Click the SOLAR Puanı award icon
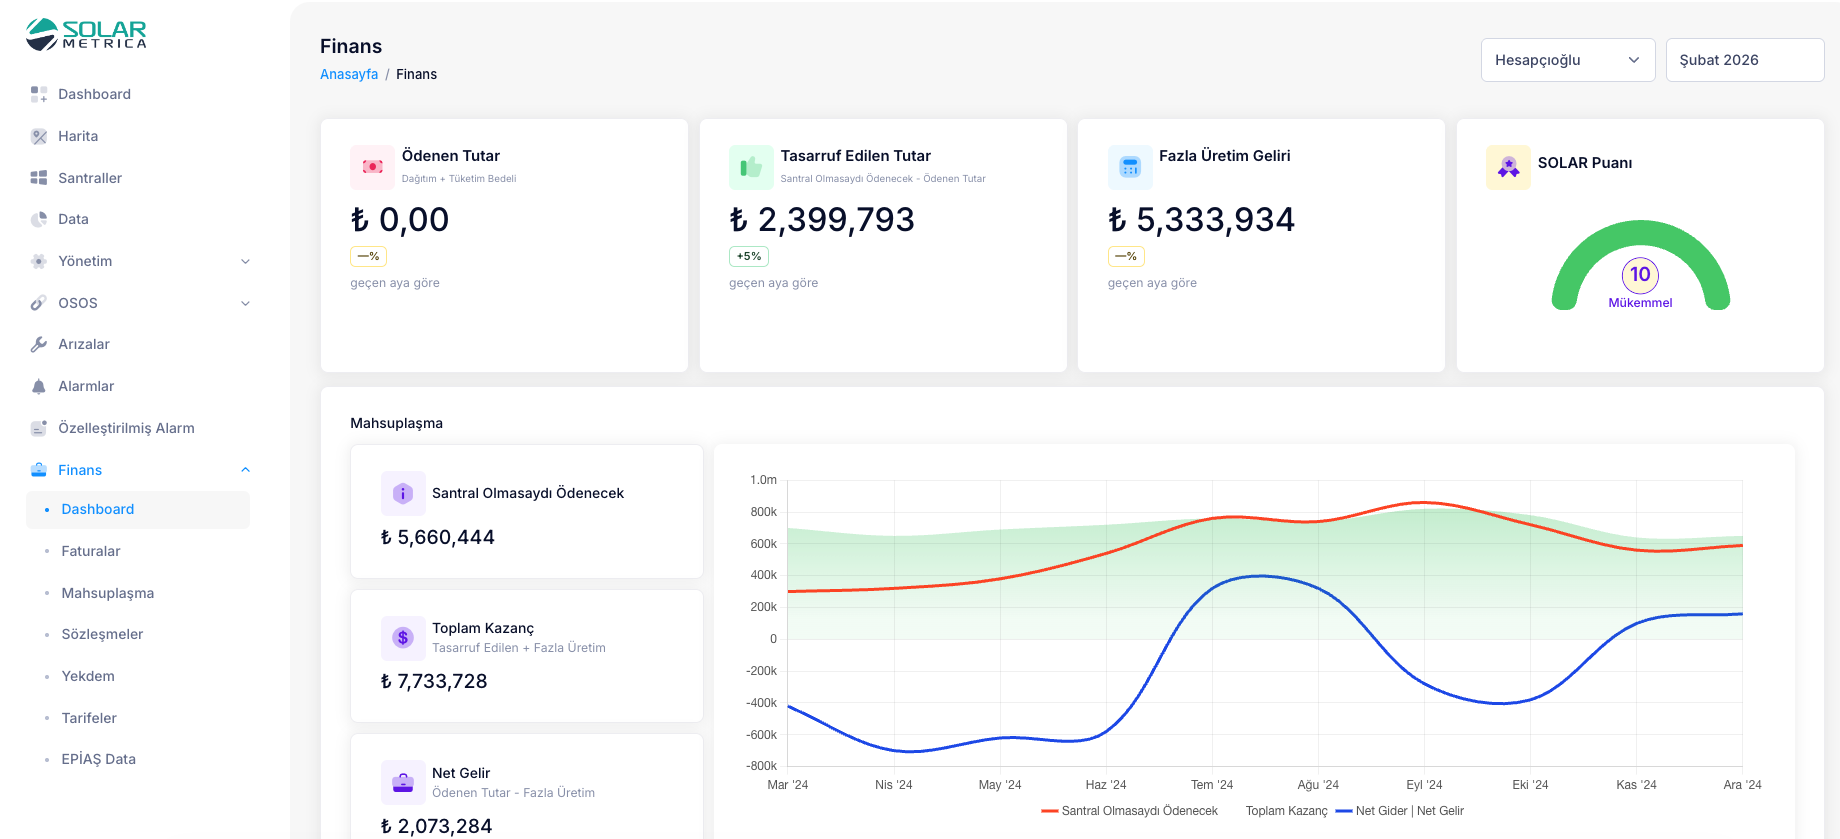This screenshot has width=1840, height=839. click(x=1508, y=167)
